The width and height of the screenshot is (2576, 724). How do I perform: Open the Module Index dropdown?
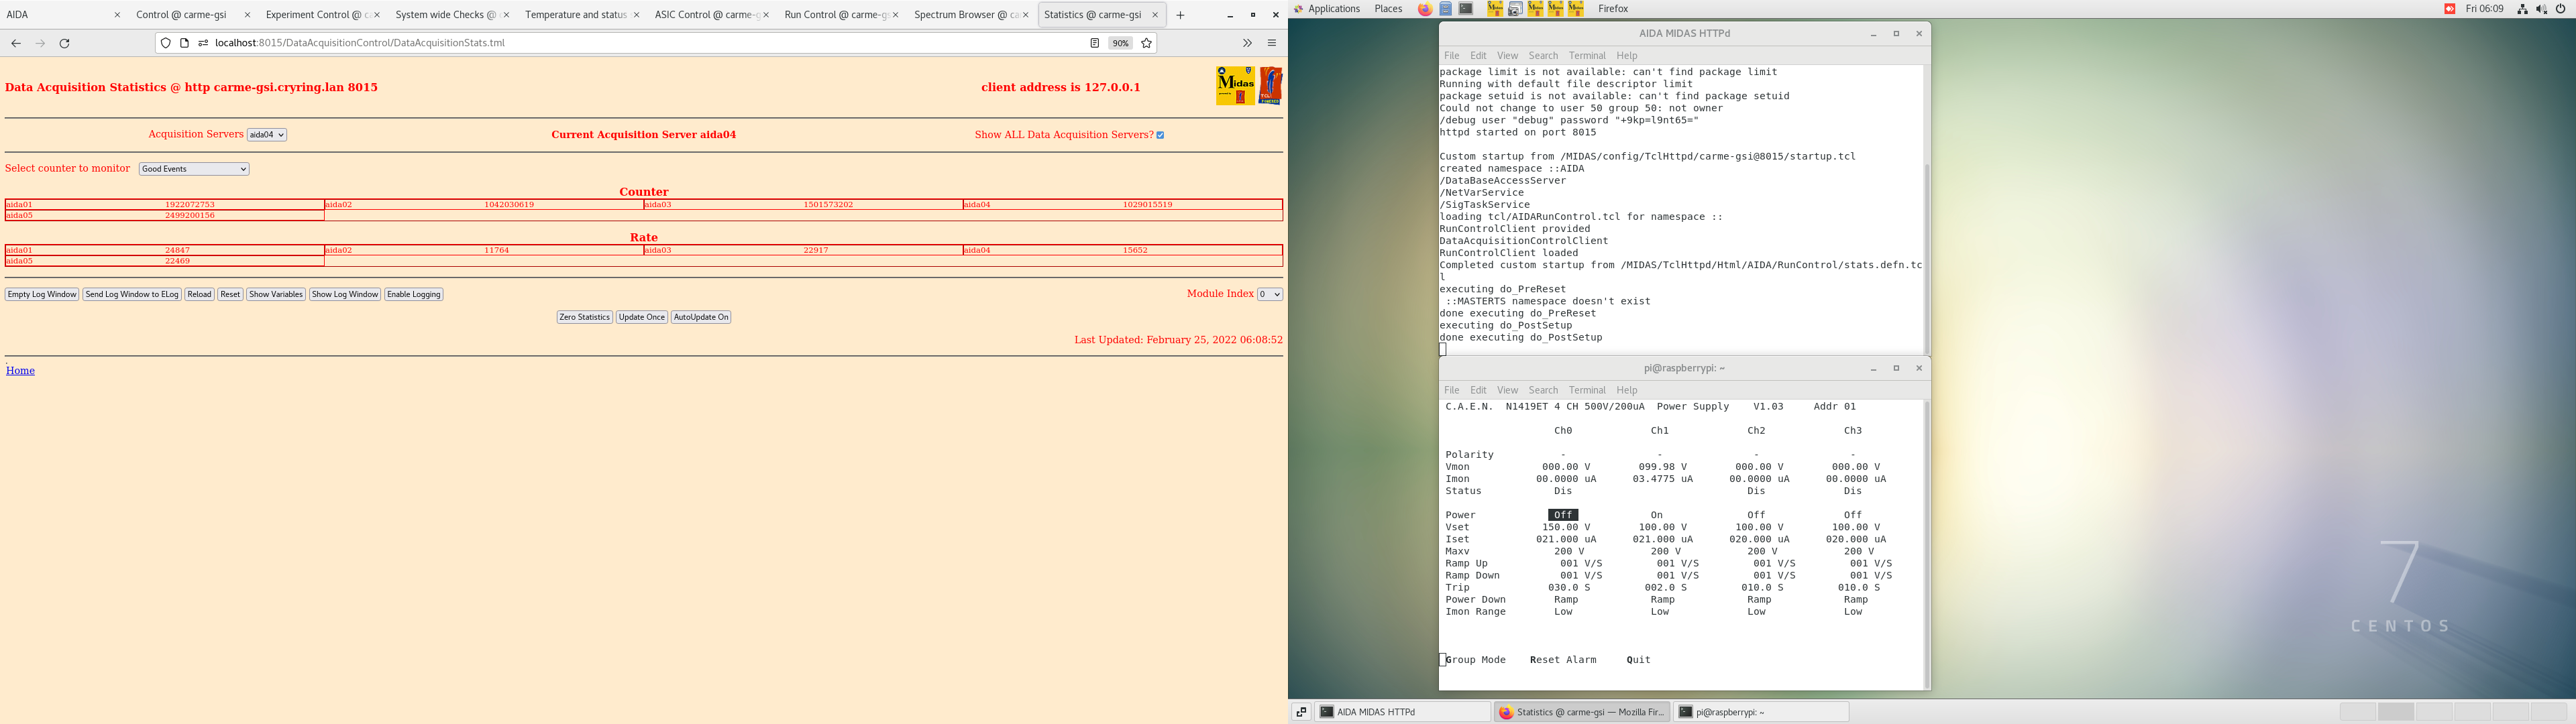[1269, 294]
